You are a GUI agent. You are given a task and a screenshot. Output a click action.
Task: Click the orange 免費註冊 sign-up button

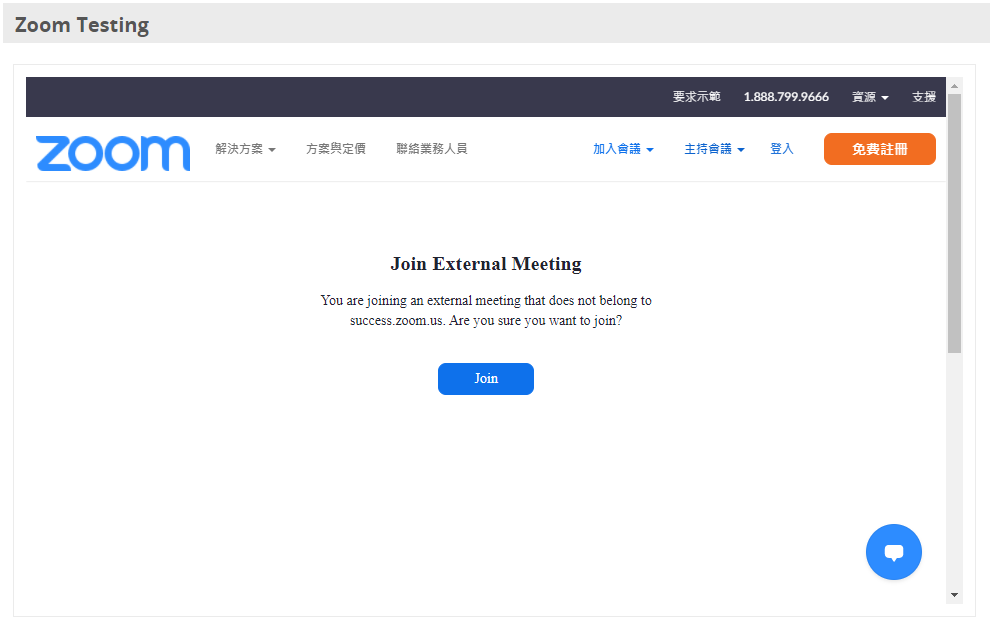880,149
